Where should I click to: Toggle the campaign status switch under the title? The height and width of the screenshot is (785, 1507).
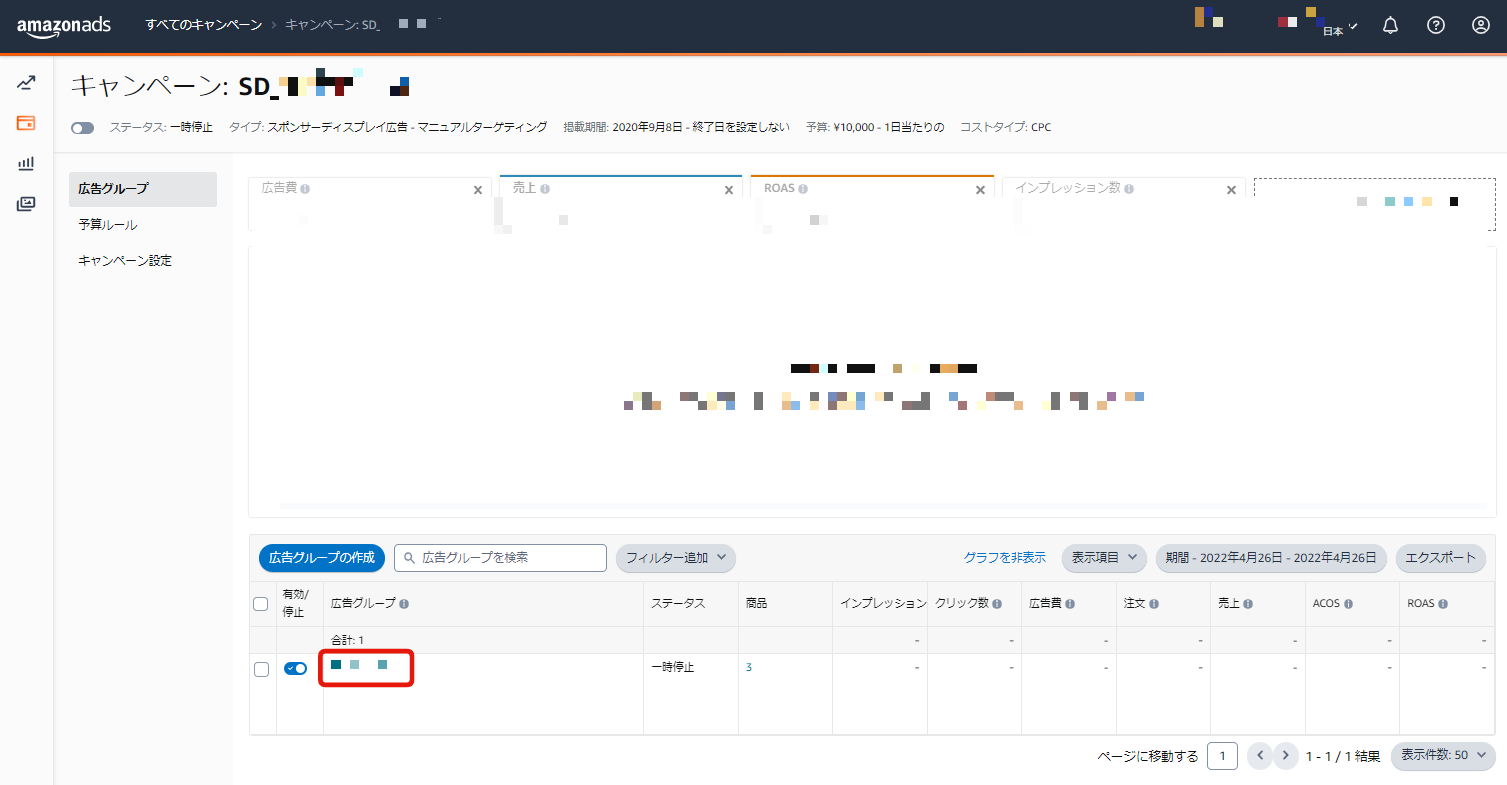click(83, 128)
